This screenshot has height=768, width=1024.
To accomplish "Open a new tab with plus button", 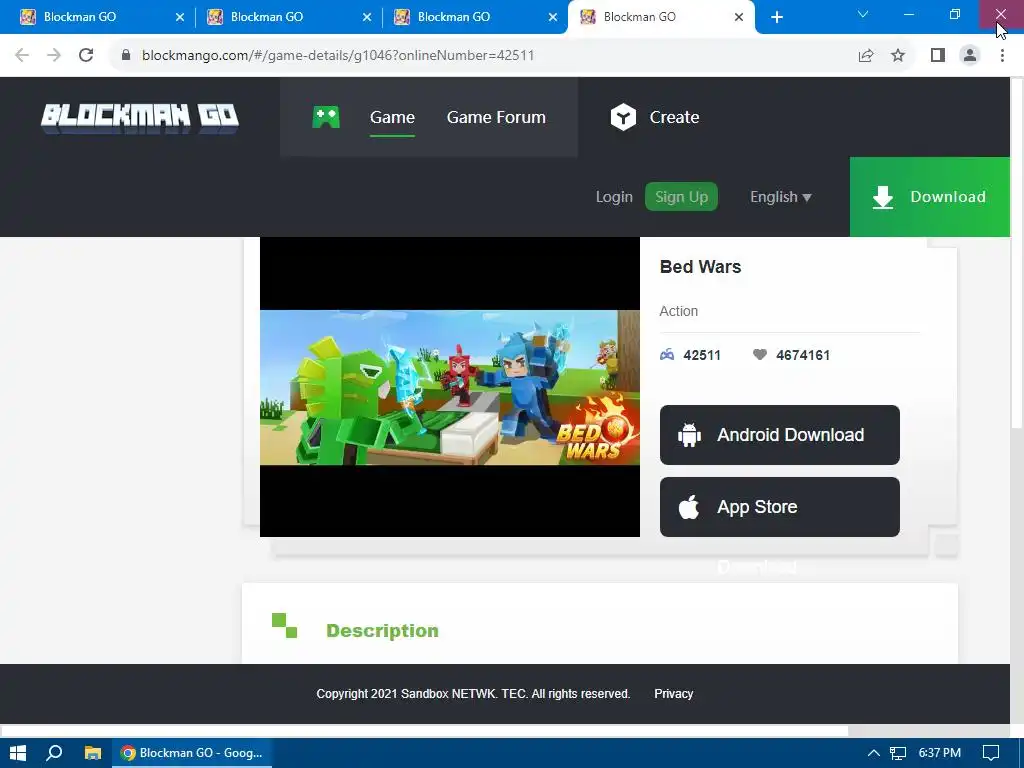I will coord(776,18).
